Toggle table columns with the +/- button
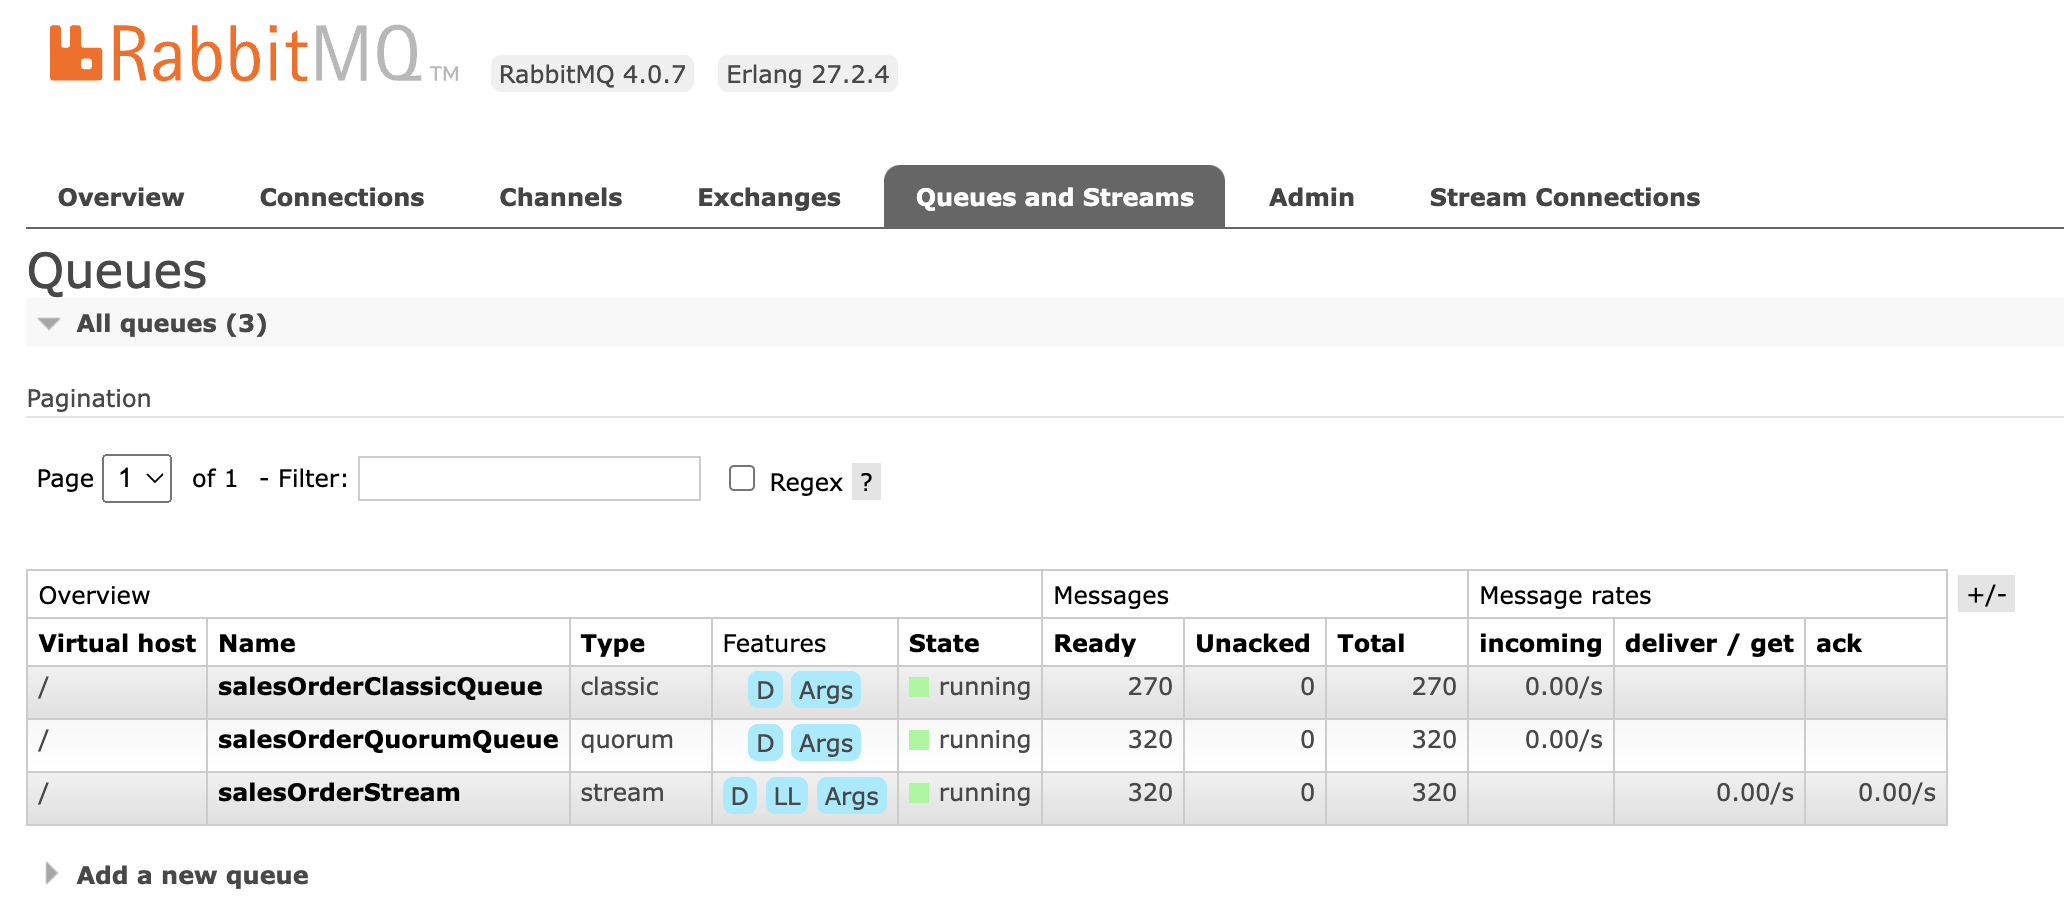This screenshot has width=2064, height=902. pyautogui.click(x=1986, y=594)
